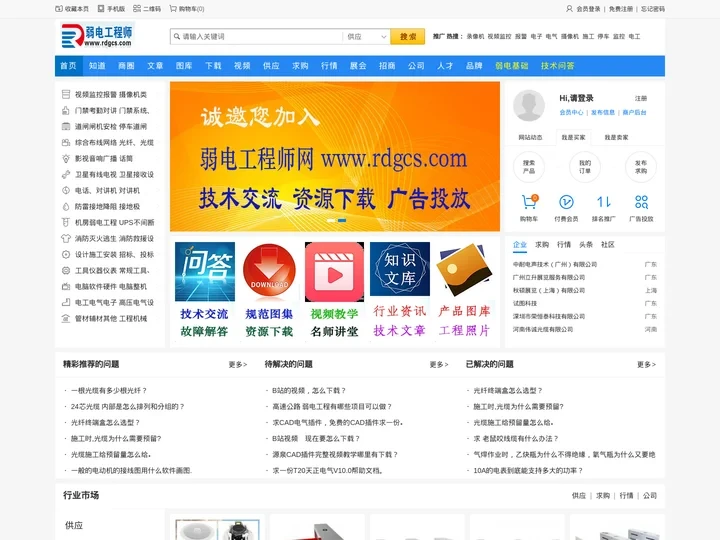Select the 下载 navigation item
This screenshot has height=540, width=720.
[213, 66]
